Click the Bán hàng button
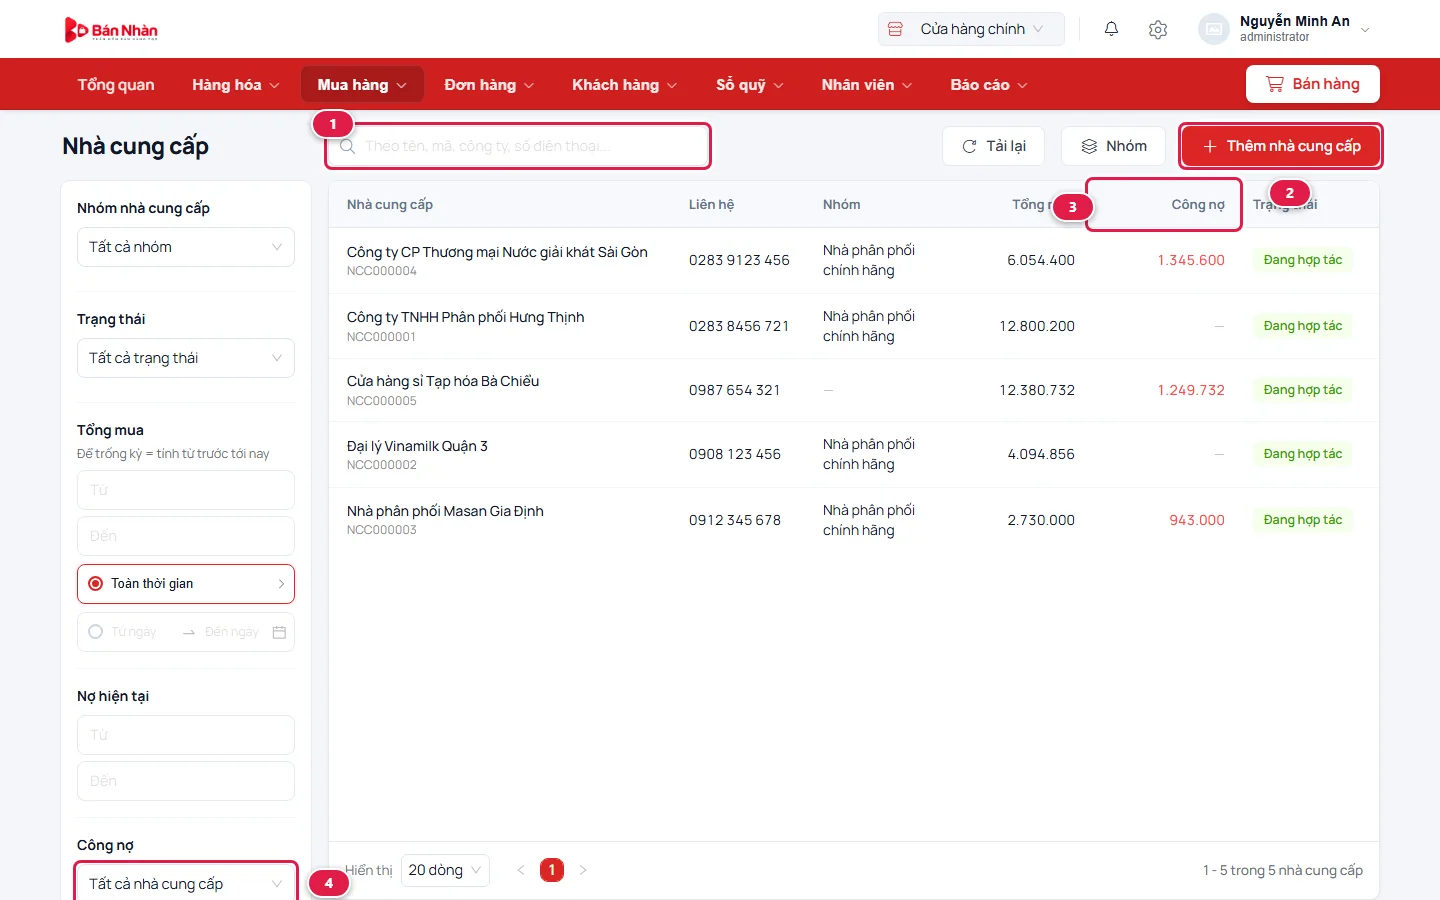Image resolution: width=1440 pixels, height=900 pixels. click(x=1313, y=84)
